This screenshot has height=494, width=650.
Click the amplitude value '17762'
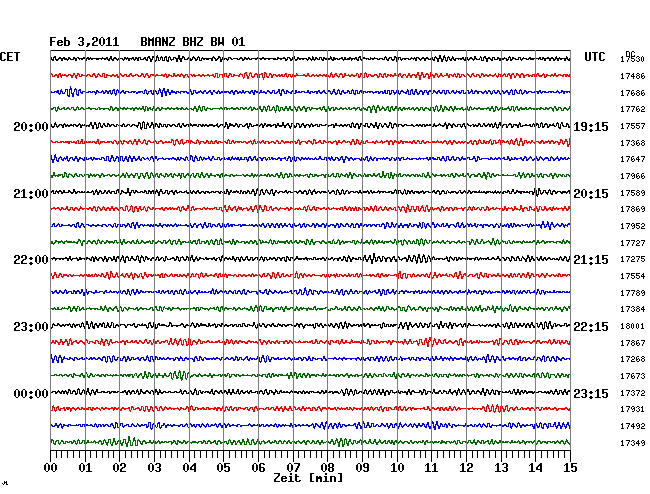point(633,109)
